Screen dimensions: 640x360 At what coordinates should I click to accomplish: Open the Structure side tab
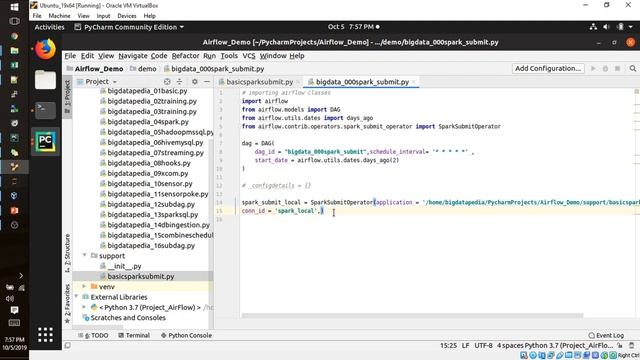point(67,253)
